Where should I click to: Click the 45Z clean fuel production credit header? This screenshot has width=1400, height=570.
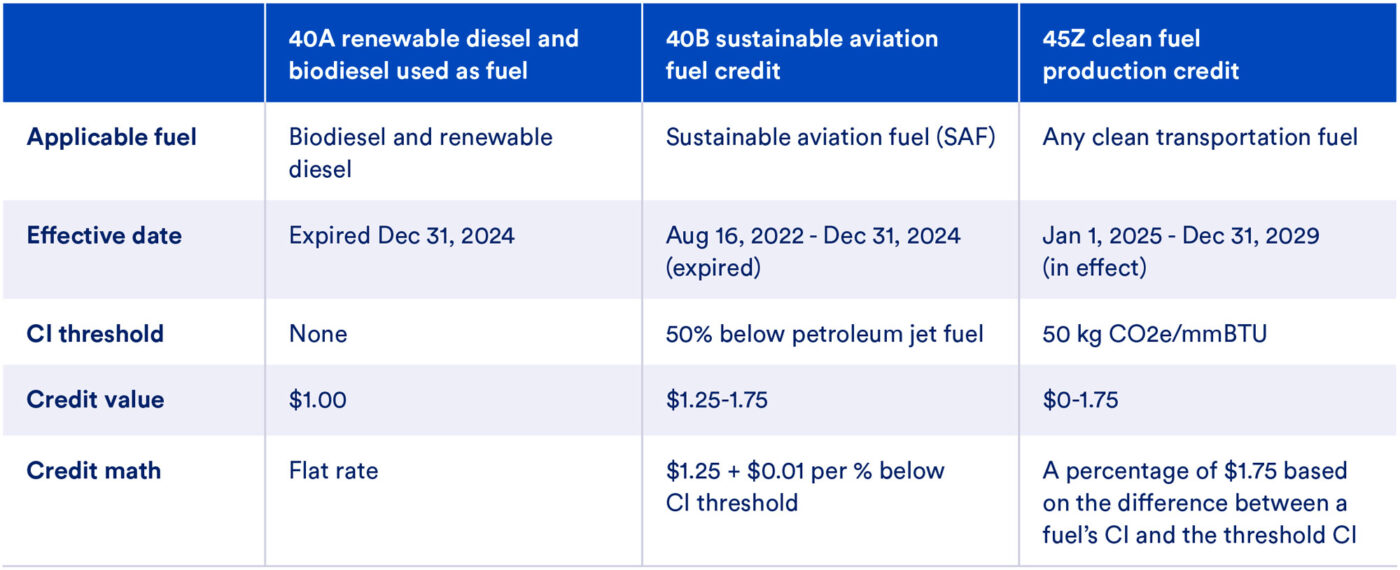click(1140, 54)
